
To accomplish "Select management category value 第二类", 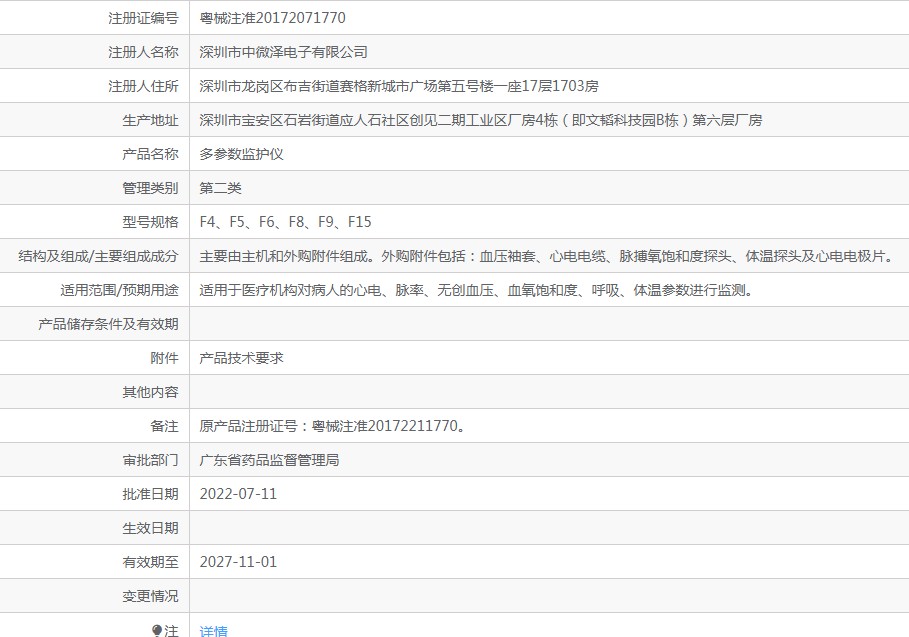I will 220,188.
